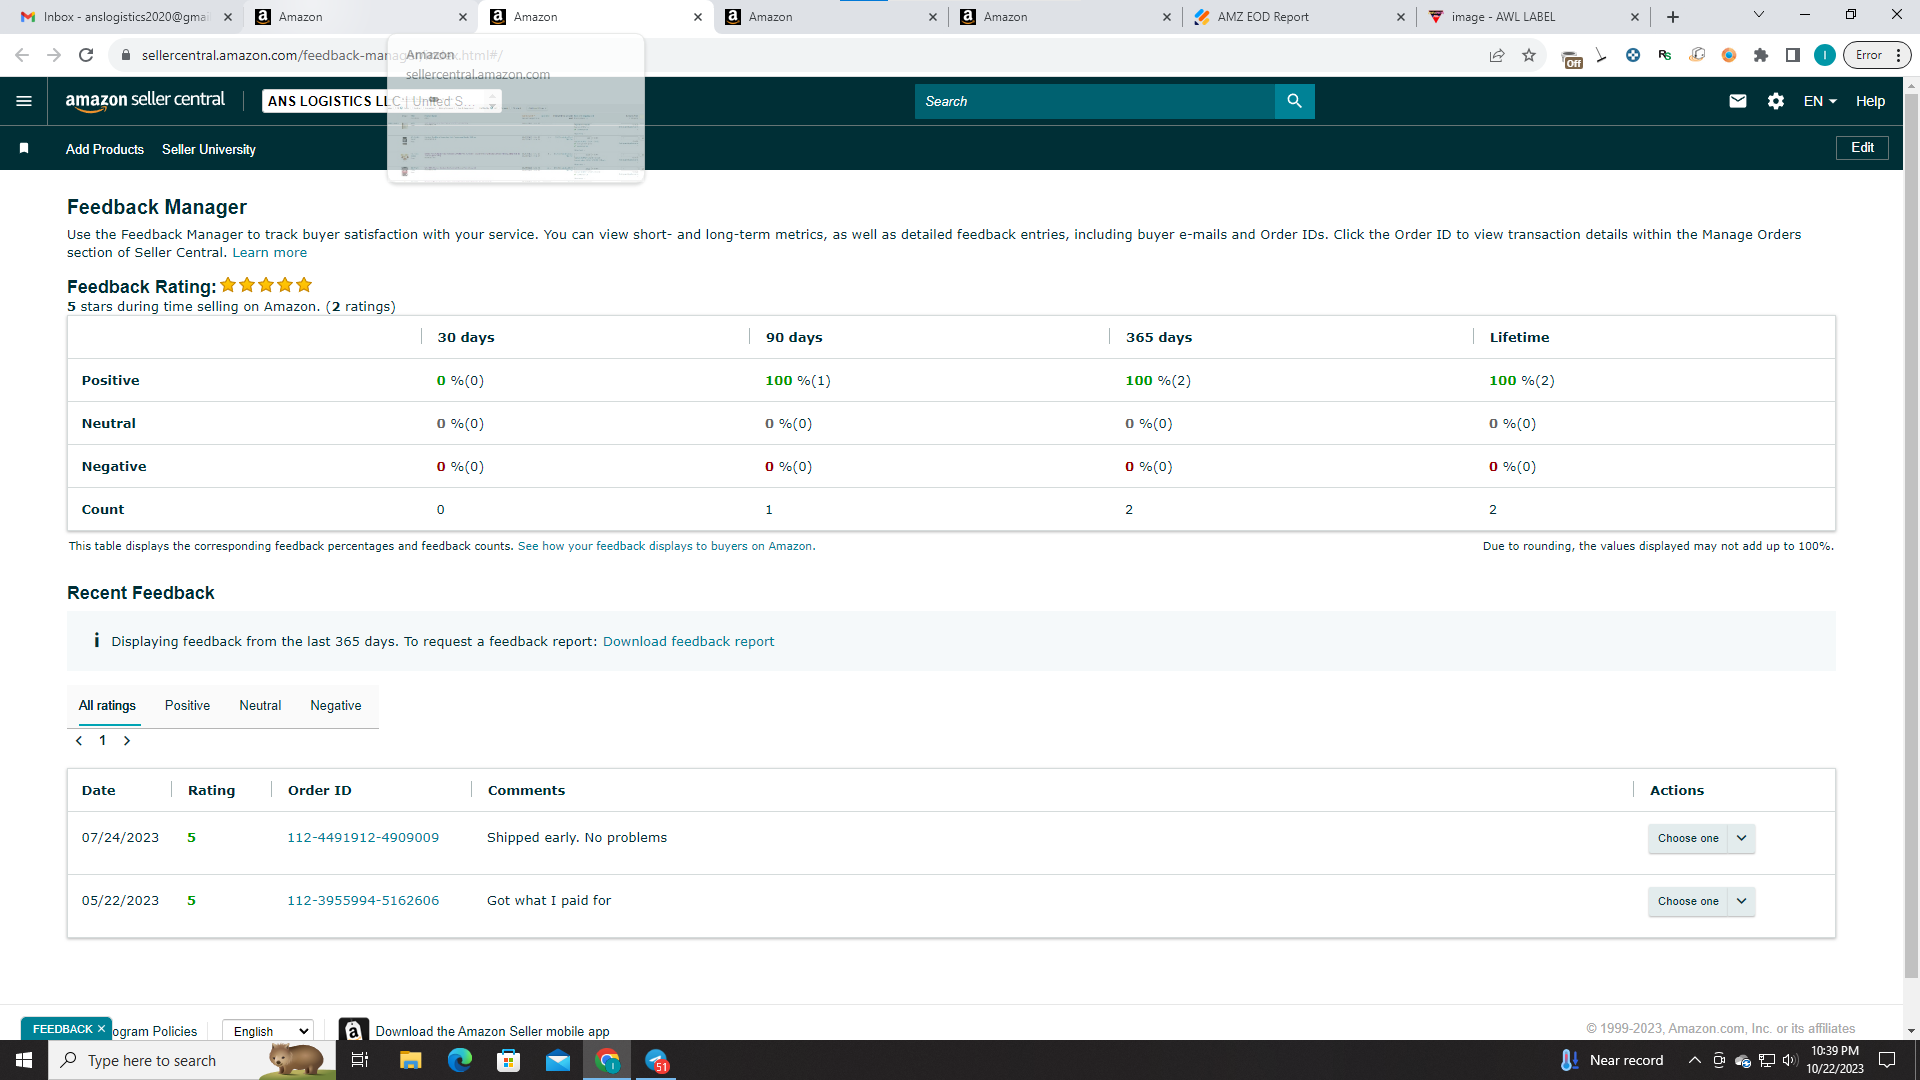This screenshot has width=1920, height=1080.
Task: Switch to the Negative feedback tab
Action: point(336,706)
